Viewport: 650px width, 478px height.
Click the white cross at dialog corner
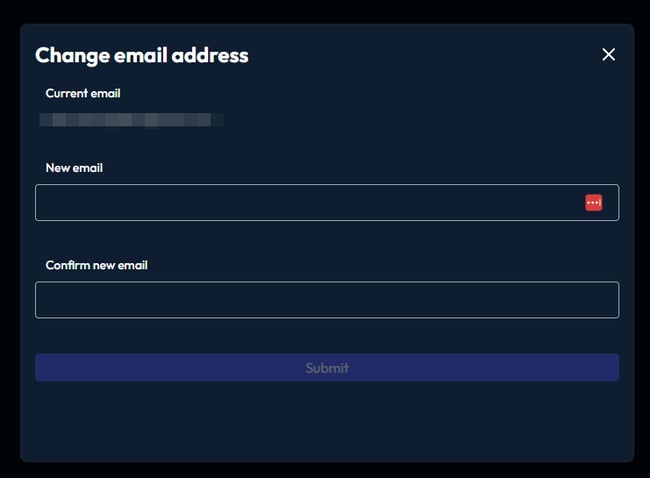[608, 54]
